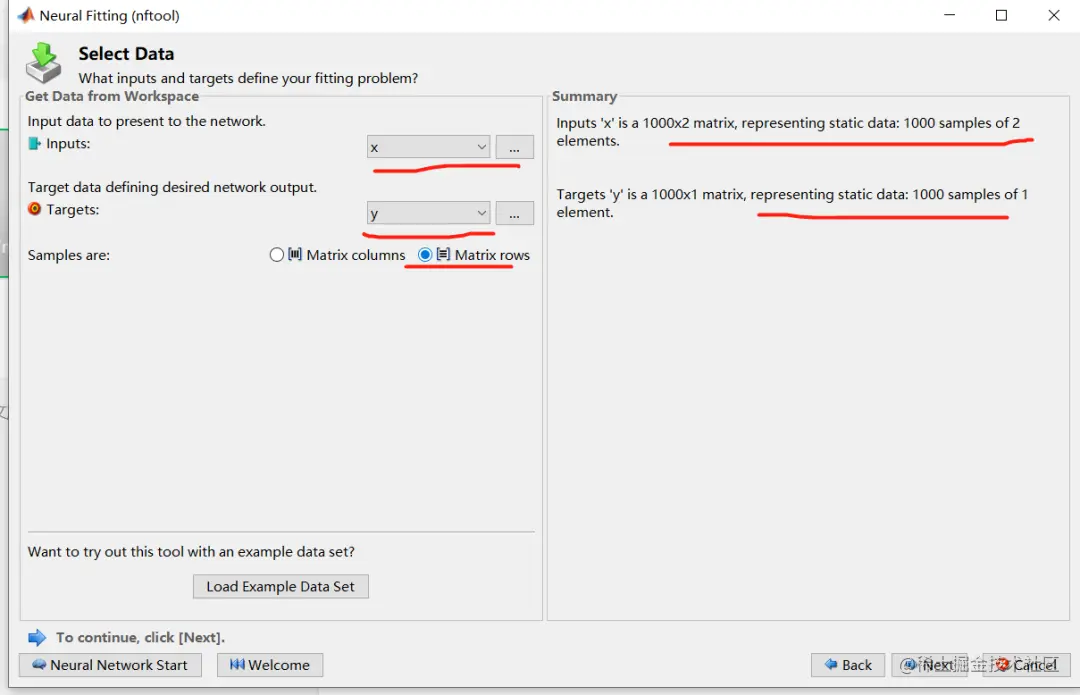Viewport: 1080px width, 695px height.
Task: Return to the Welcome page
Action: 270,665
